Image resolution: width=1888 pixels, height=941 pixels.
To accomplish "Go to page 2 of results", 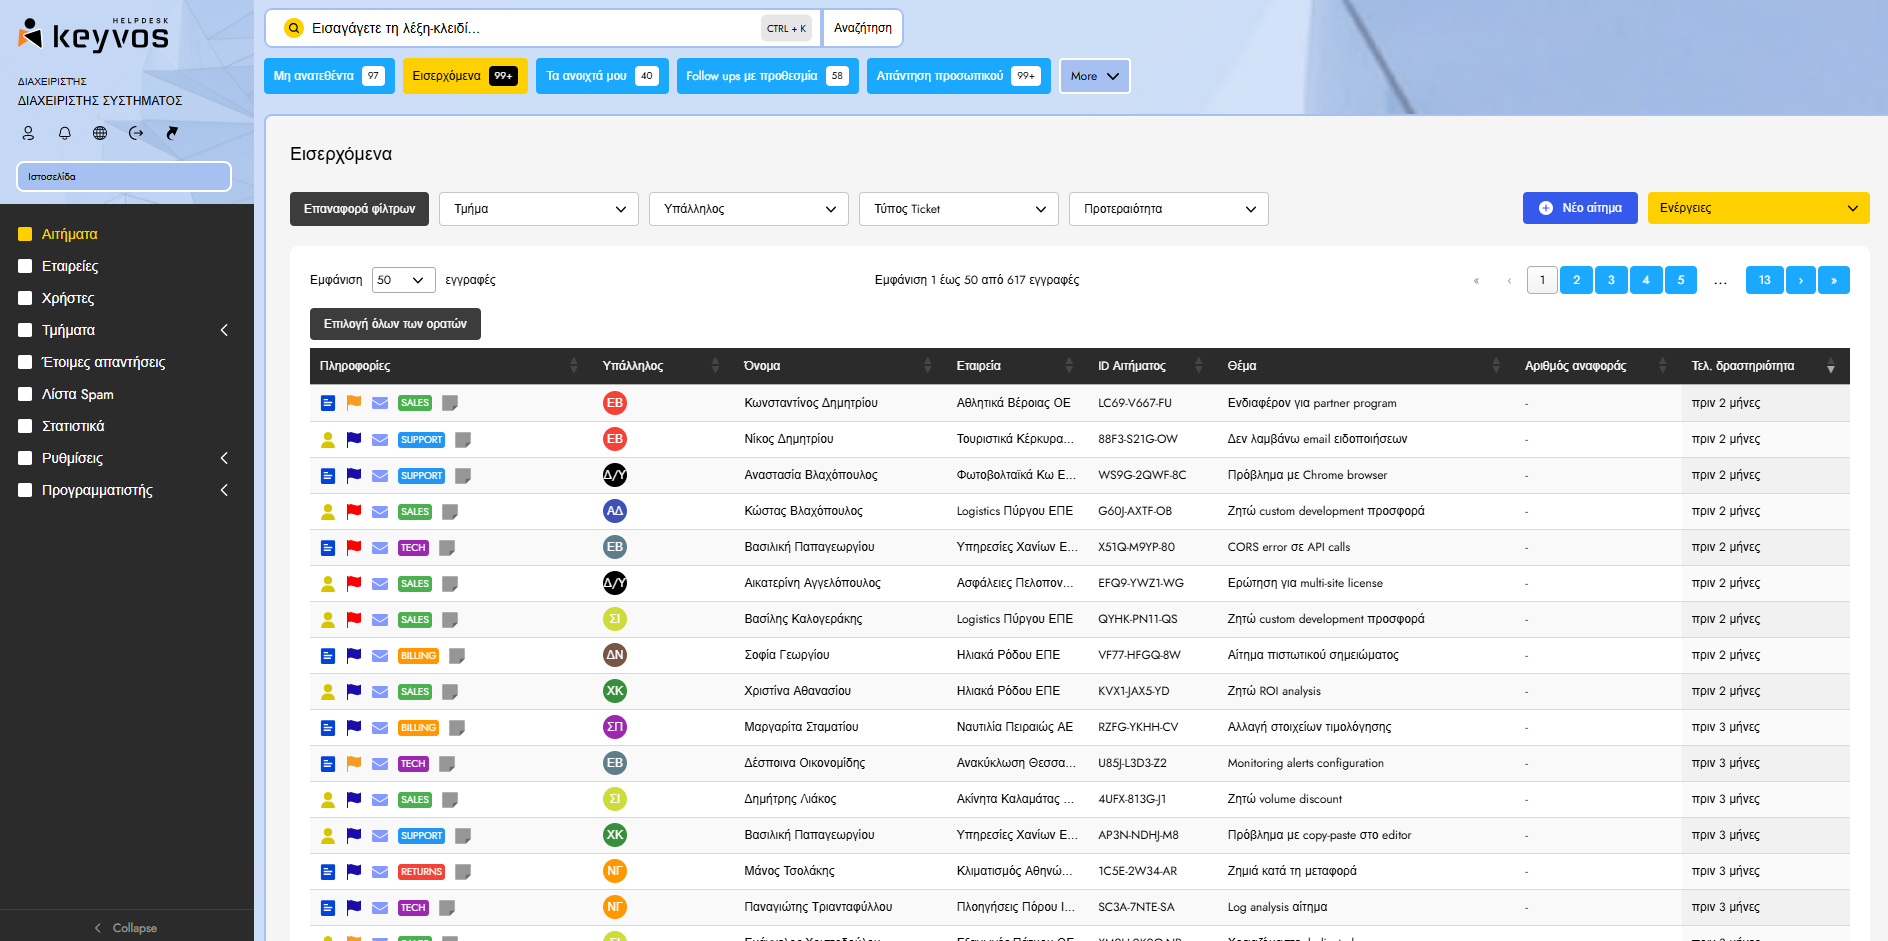I will click(x=1576, y=280).
